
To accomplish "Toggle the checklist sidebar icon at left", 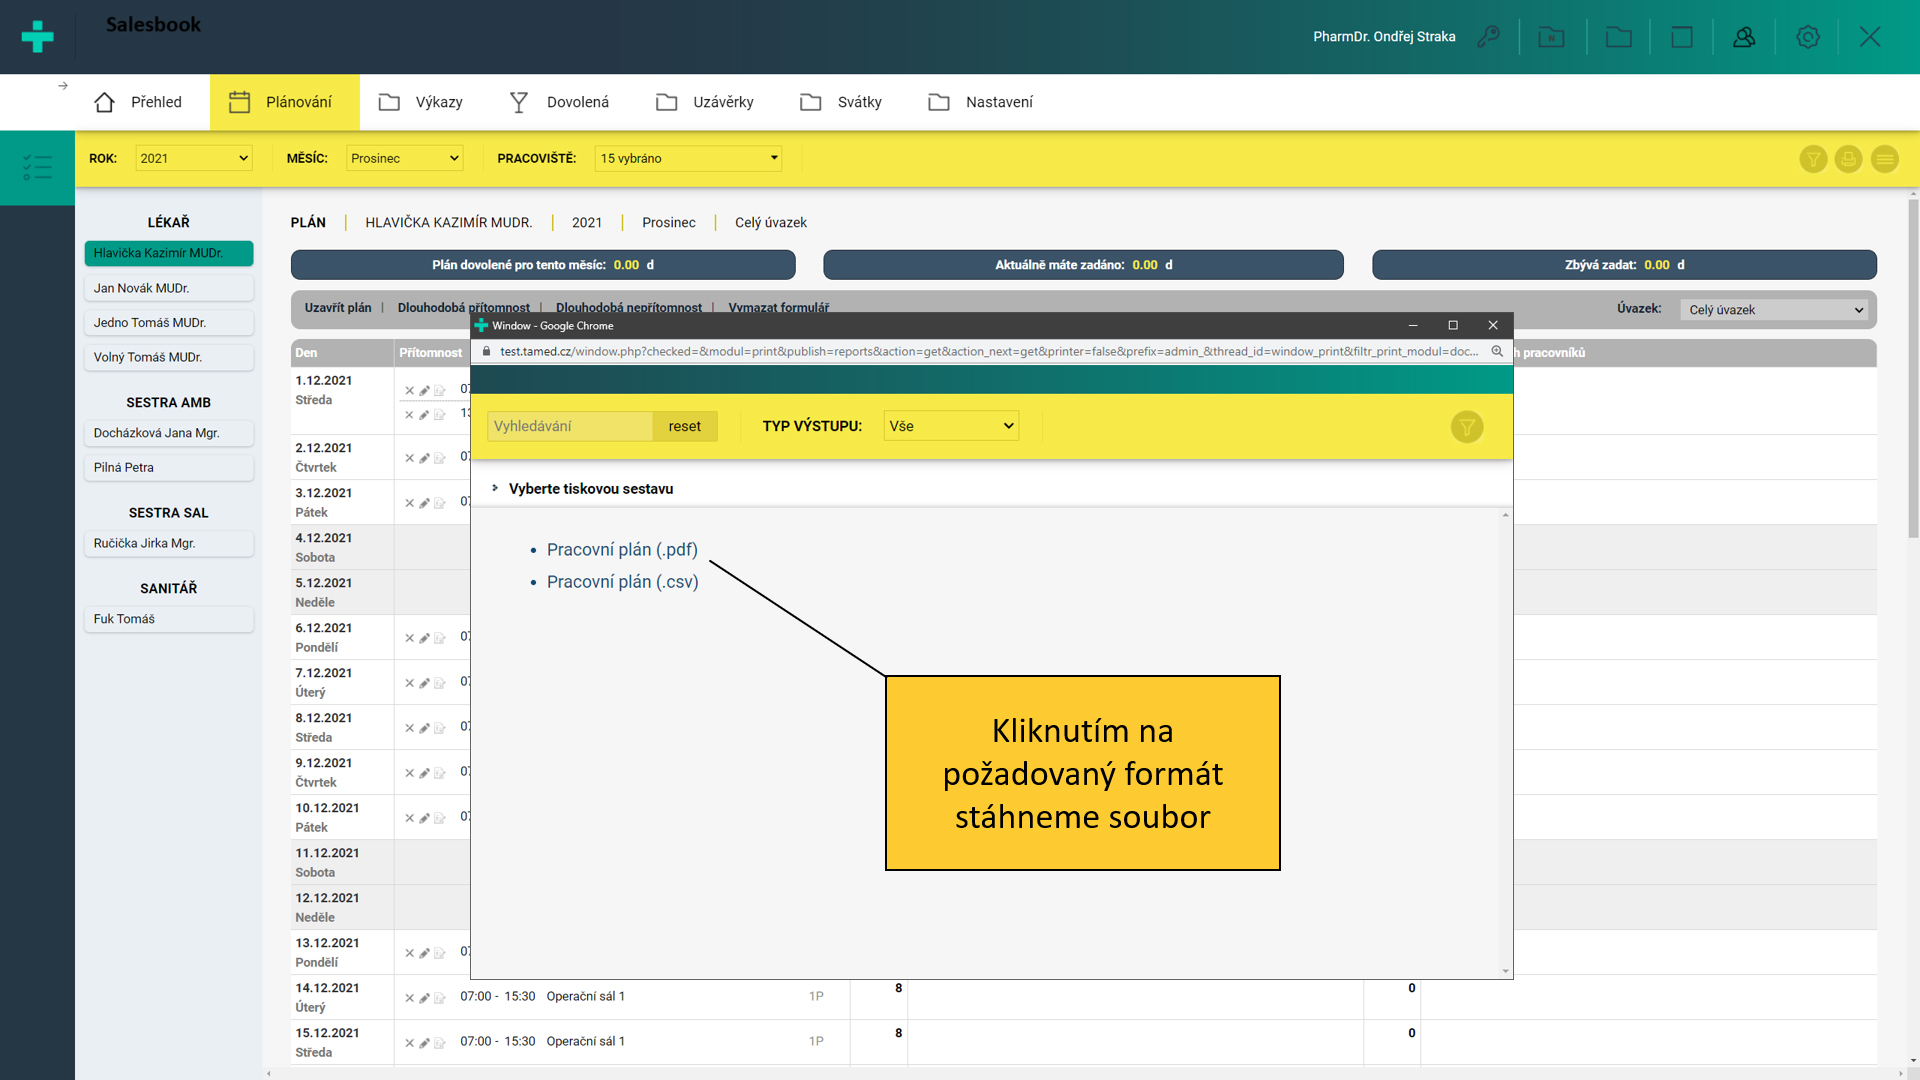I will pos(37,167).
